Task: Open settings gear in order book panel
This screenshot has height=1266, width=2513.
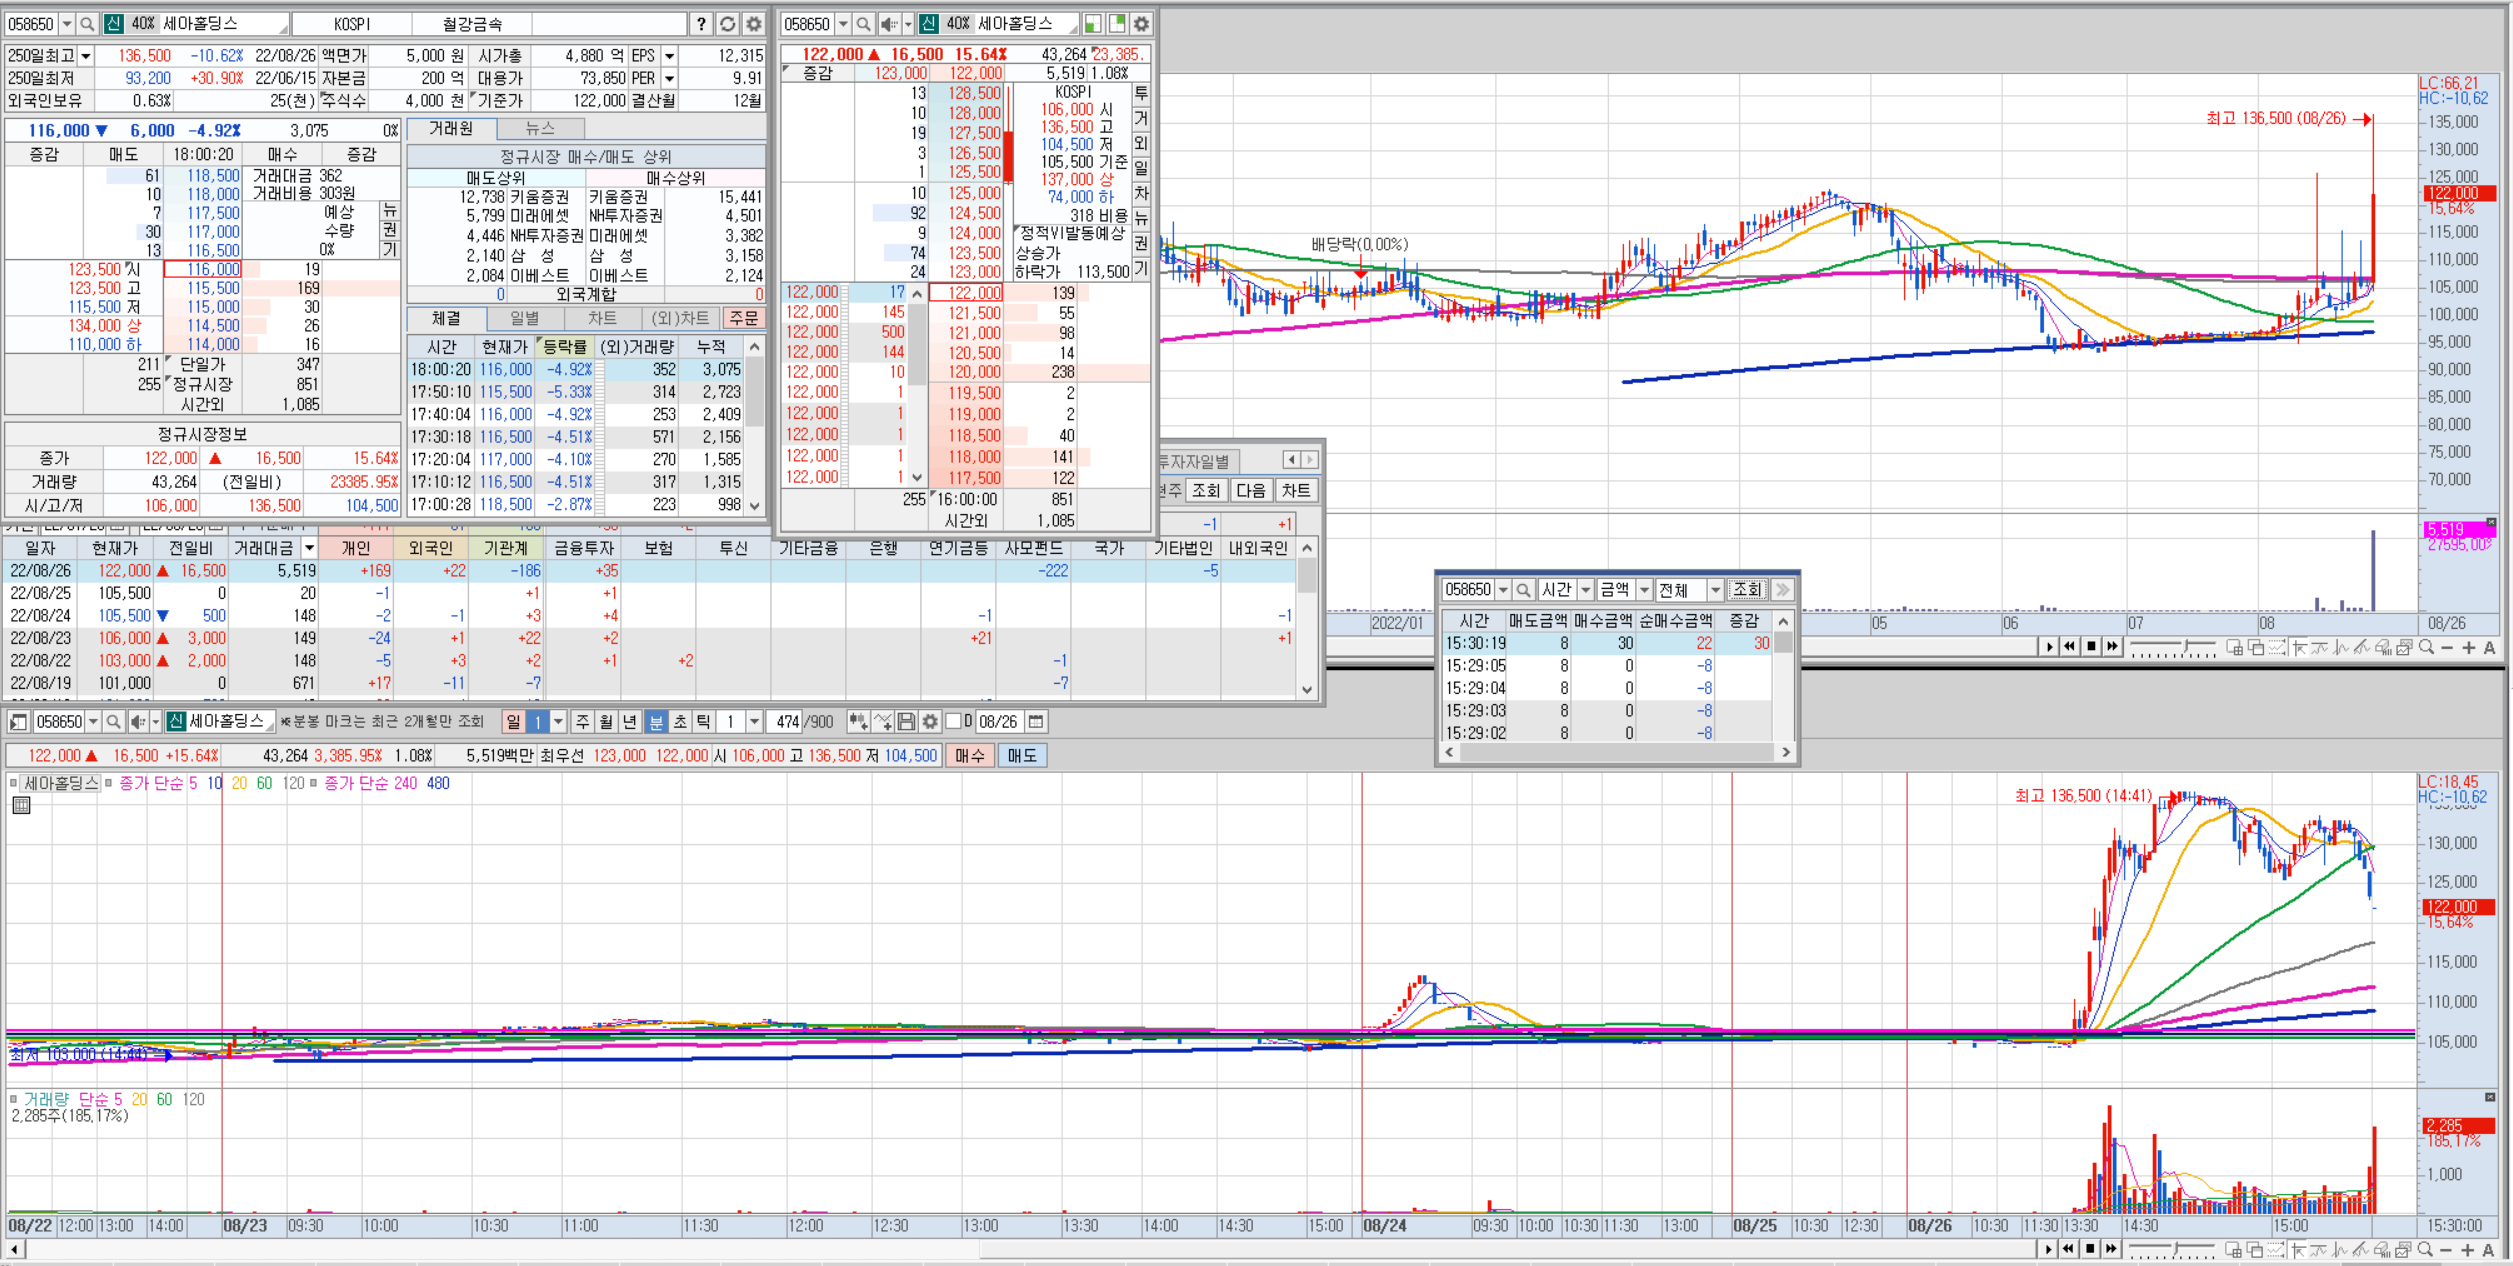Action: click(1141, 24)
